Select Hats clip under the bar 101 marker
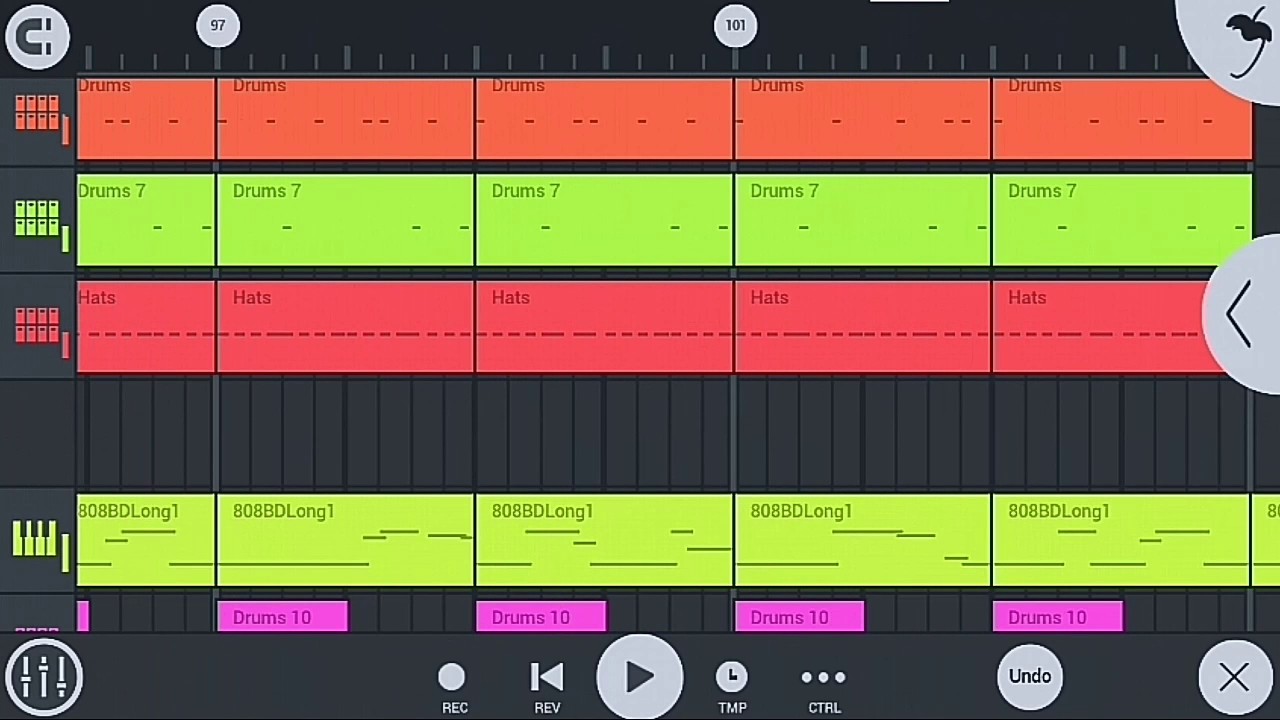Image resolution: width=1280 pixels, height=720 pixels. (863, 326)
